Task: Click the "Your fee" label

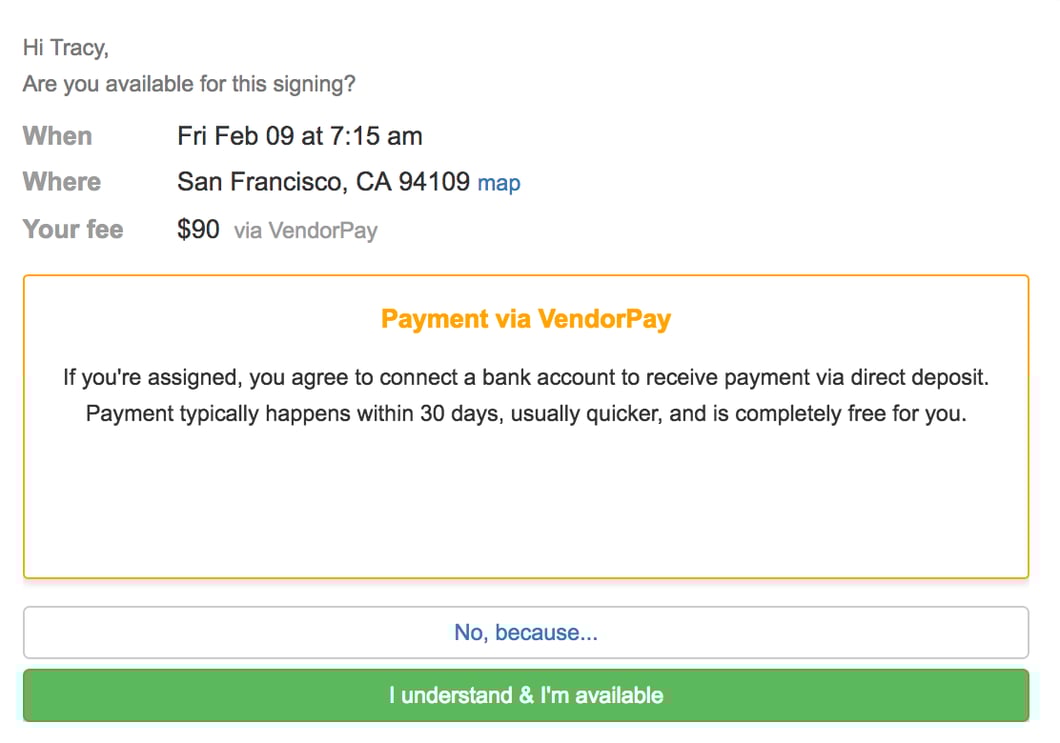Action: (x=73, y=229)
